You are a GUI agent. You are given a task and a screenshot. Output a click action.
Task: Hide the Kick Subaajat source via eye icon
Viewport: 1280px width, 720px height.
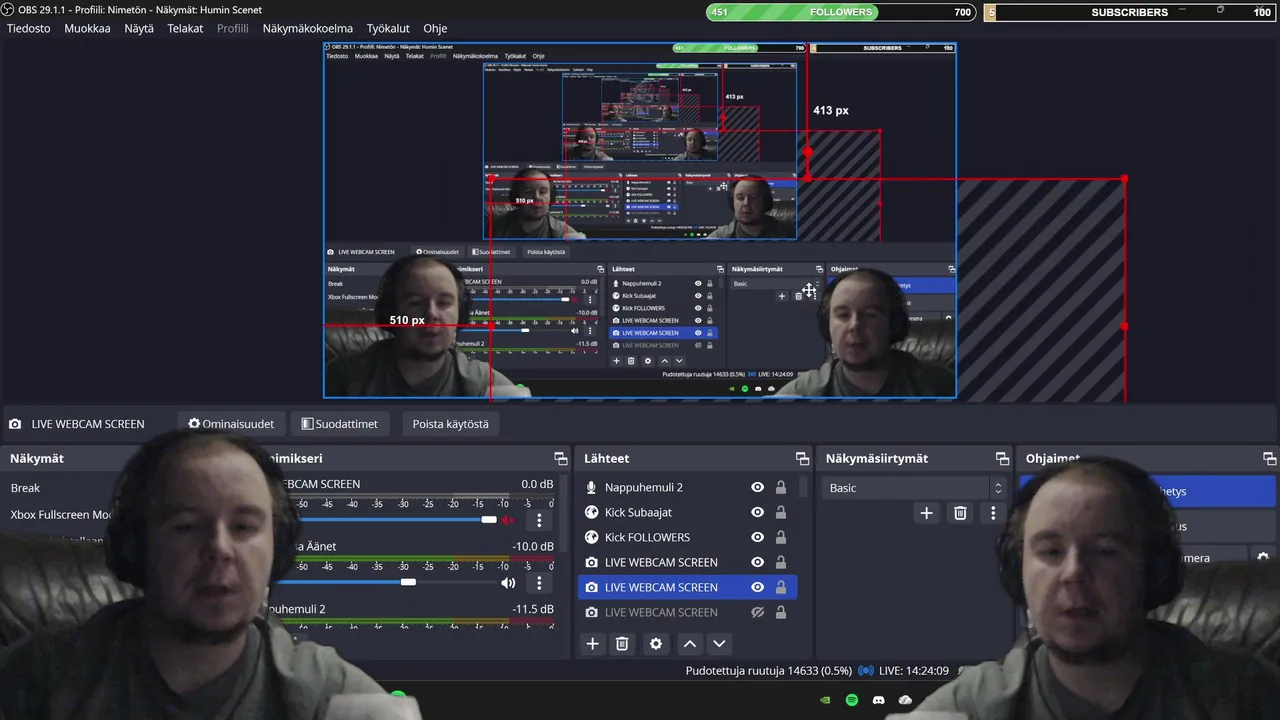[757, 512]
